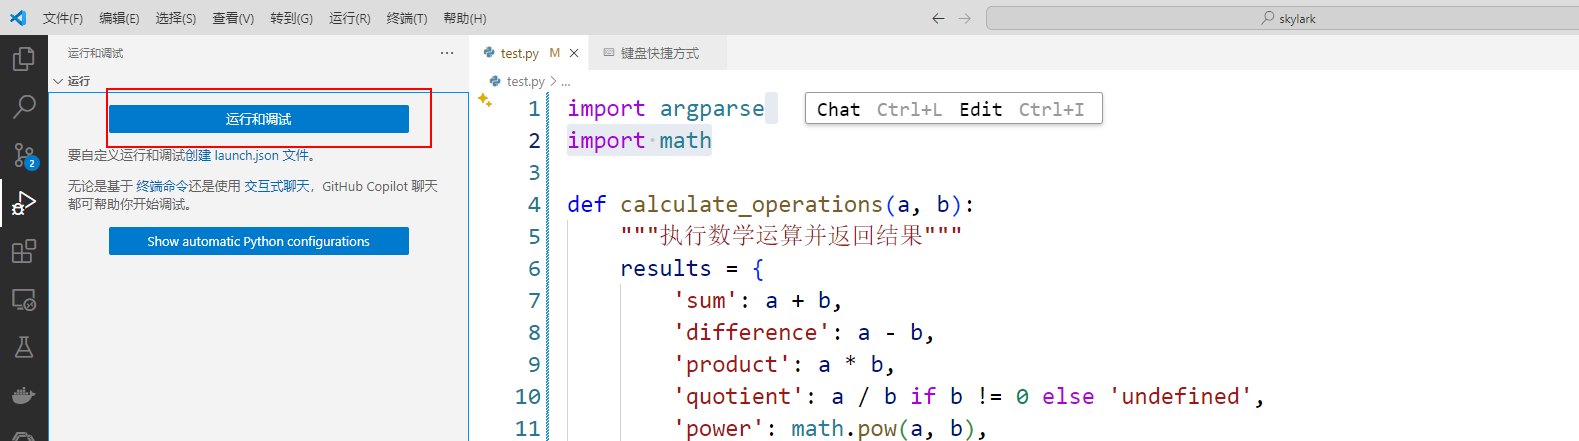Click line number 1 in gutter
The height and width of the screenshot is (441, 1579).
tap(534, 108)
